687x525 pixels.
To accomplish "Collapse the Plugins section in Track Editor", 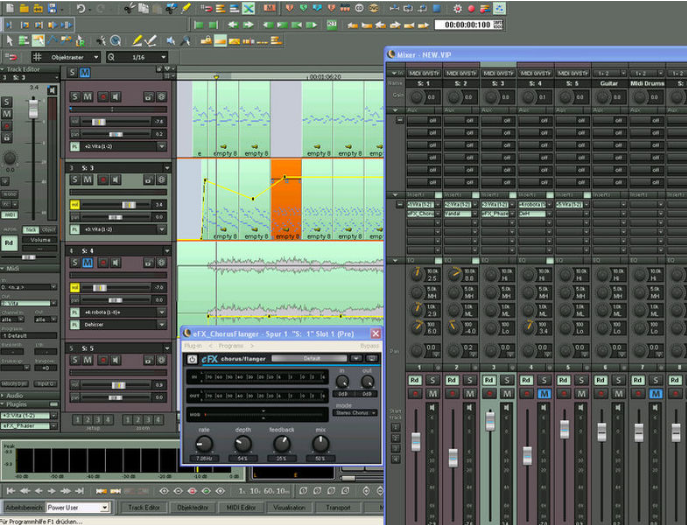I will click(3, 404).
